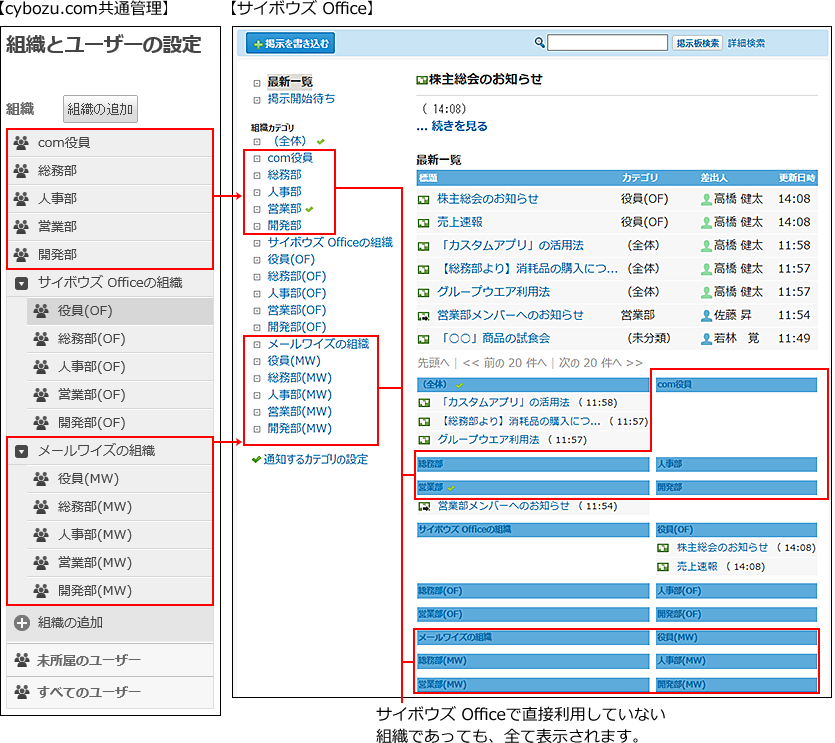Click the group icon next to 人事部 in the left panel

tap(21, 199)
